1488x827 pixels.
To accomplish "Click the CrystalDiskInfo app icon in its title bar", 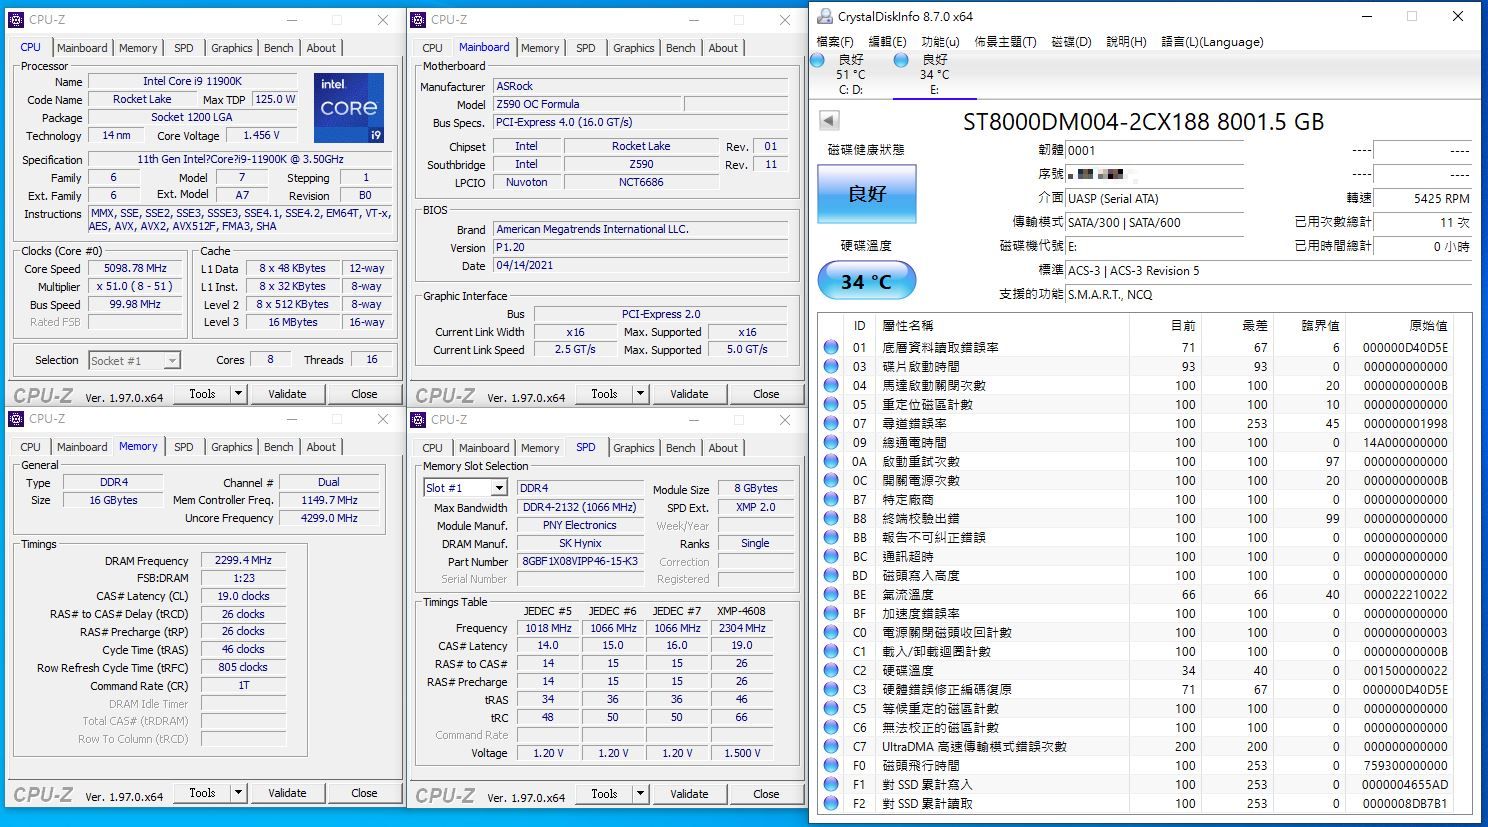I will 824,16.
